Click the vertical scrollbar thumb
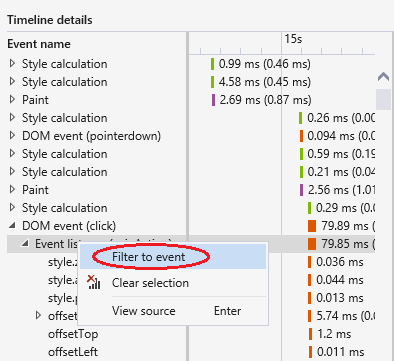The width and height of the screenshot is (394, 361). (383, 99)
